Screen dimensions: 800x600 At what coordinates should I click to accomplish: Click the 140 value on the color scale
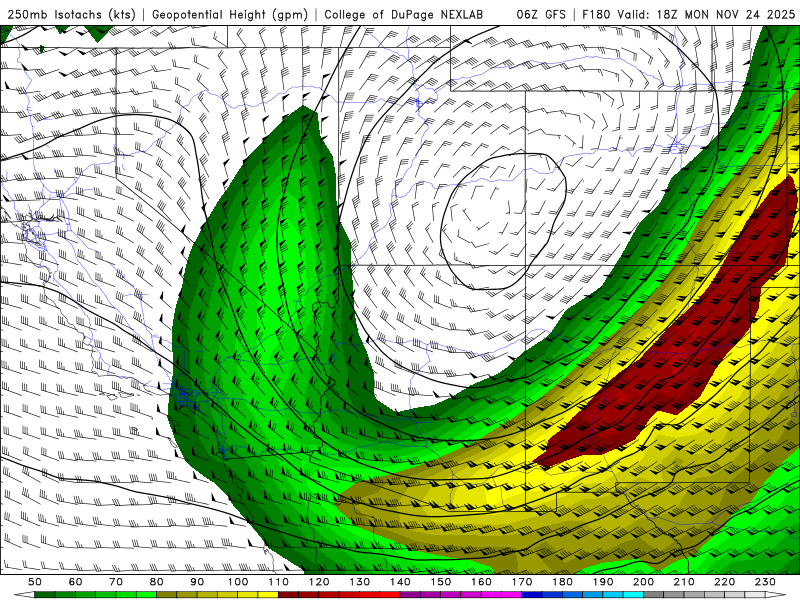coord(400,582)
